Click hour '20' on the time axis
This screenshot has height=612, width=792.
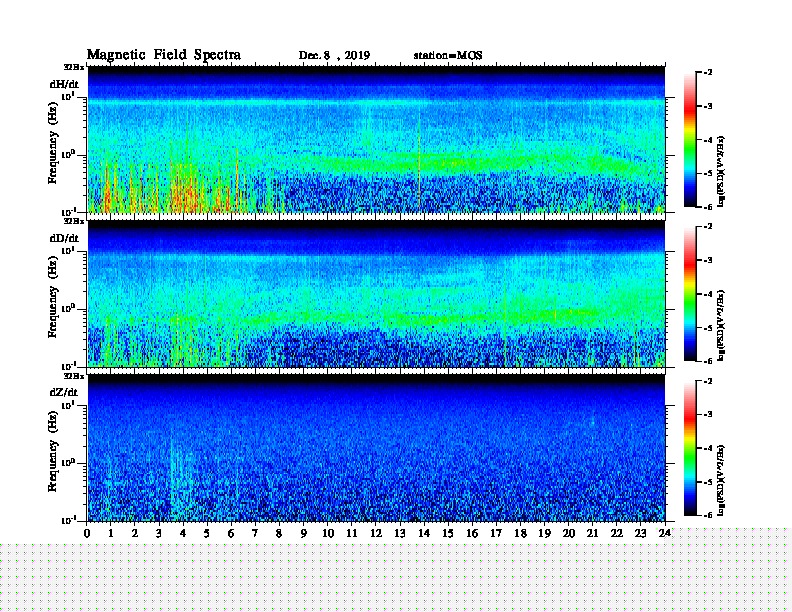(x=569, y=533)
